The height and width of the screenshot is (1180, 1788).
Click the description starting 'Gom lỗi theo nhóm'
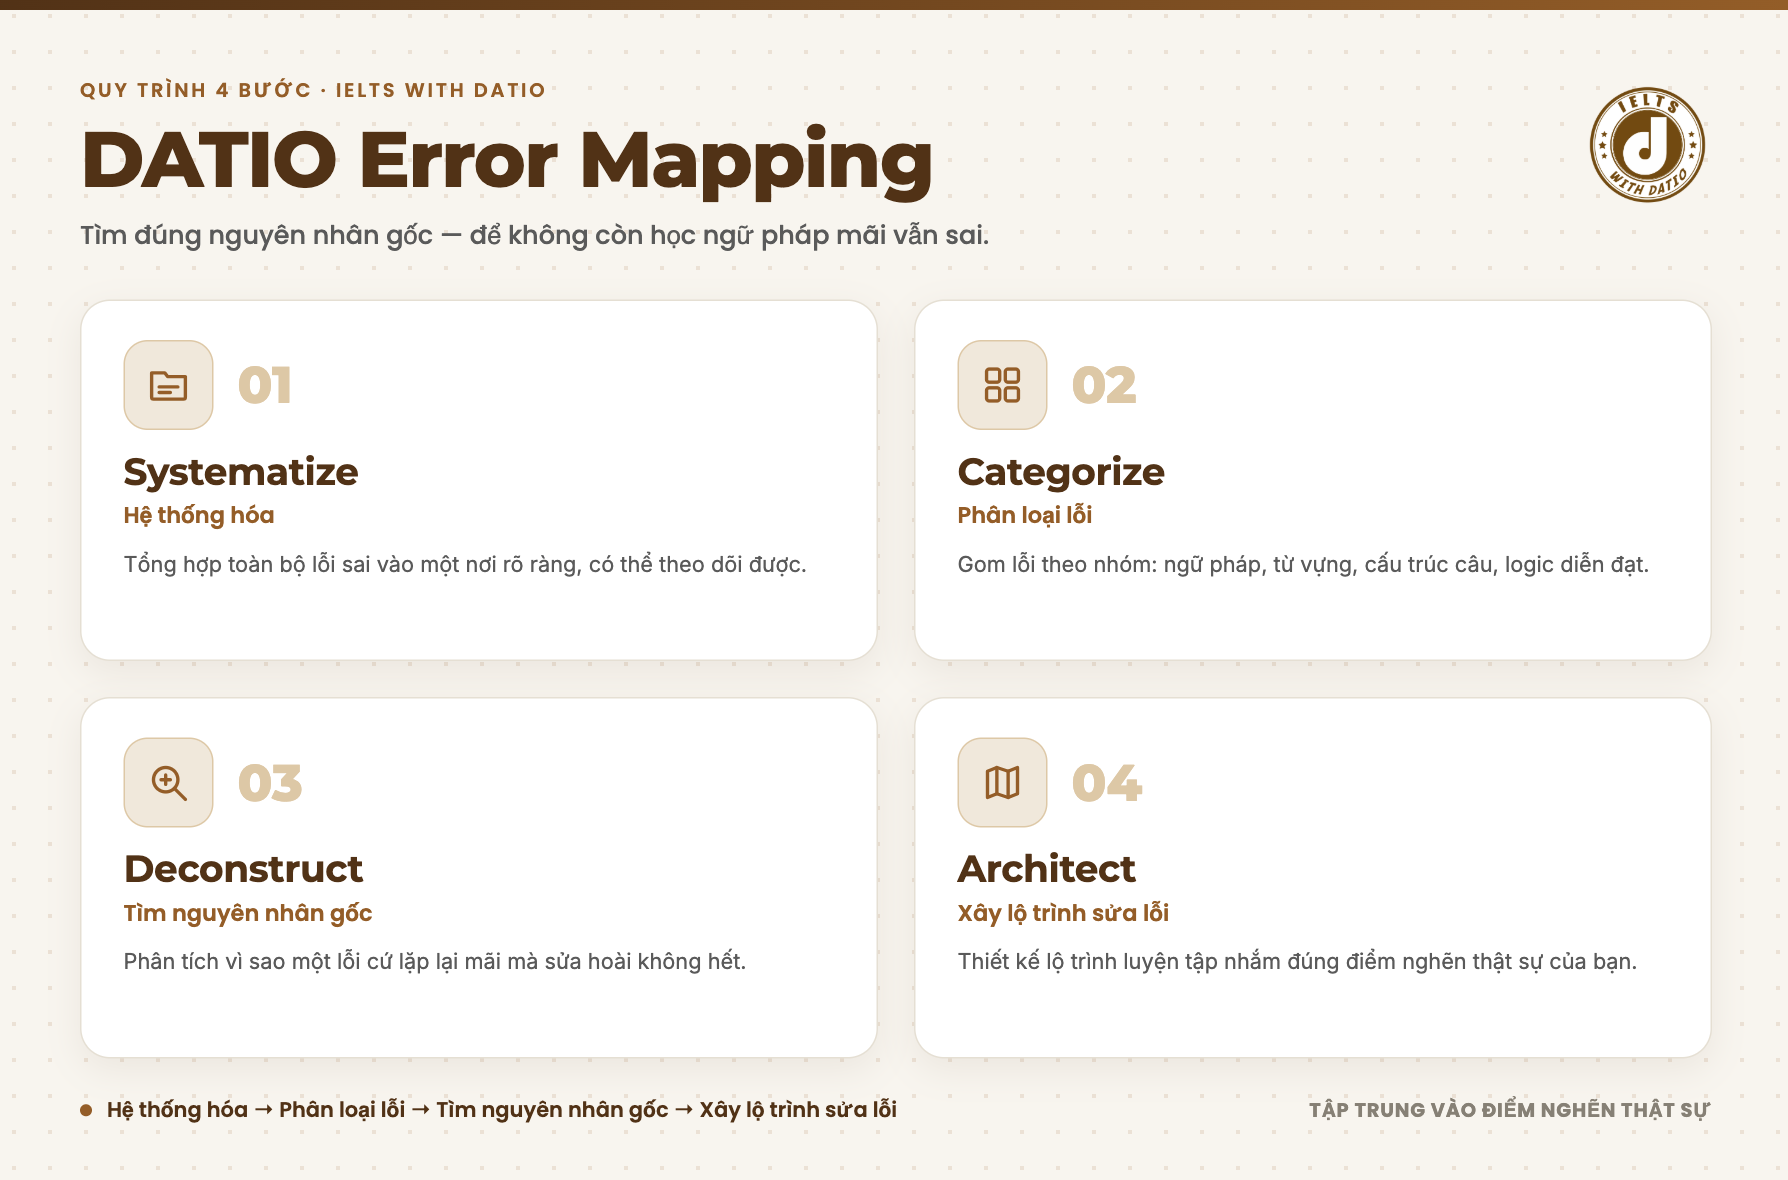[1303, 565]
